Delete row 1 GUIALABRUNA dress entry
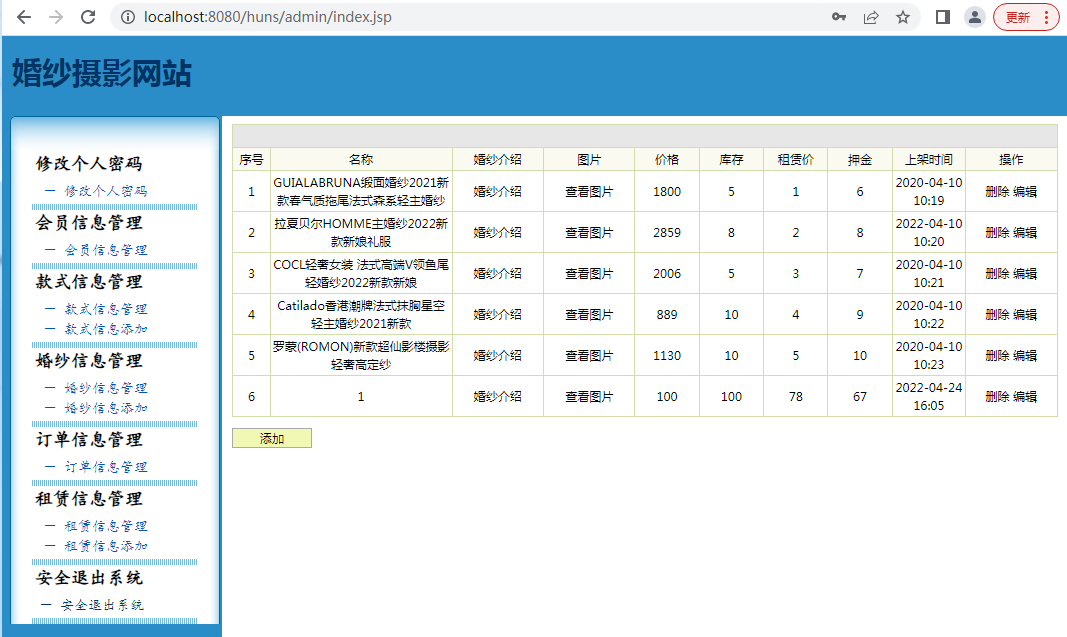This screenshot has height=637, width=1067. (997, 192)
